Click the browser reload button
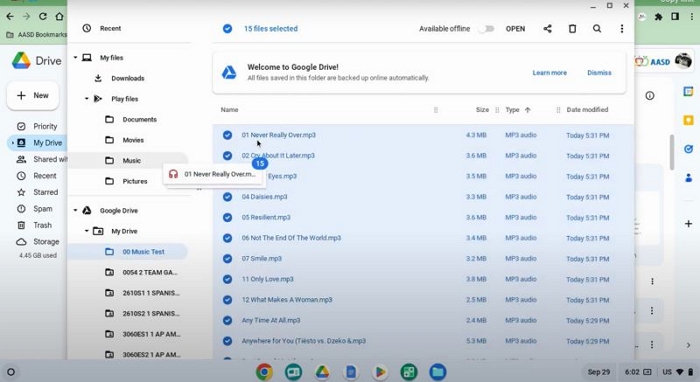The height and width of the screenshot is (382, 700). click(43, 17)
